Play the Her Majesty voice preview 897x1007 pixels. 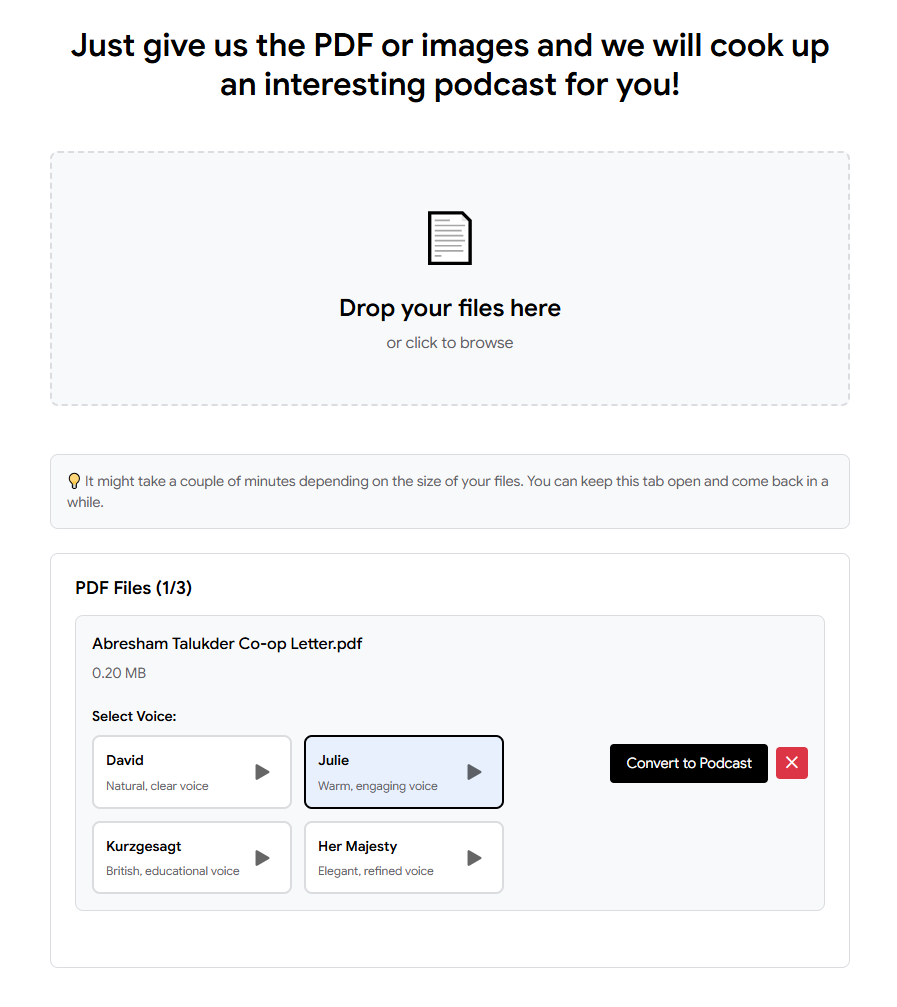[474, 858]
